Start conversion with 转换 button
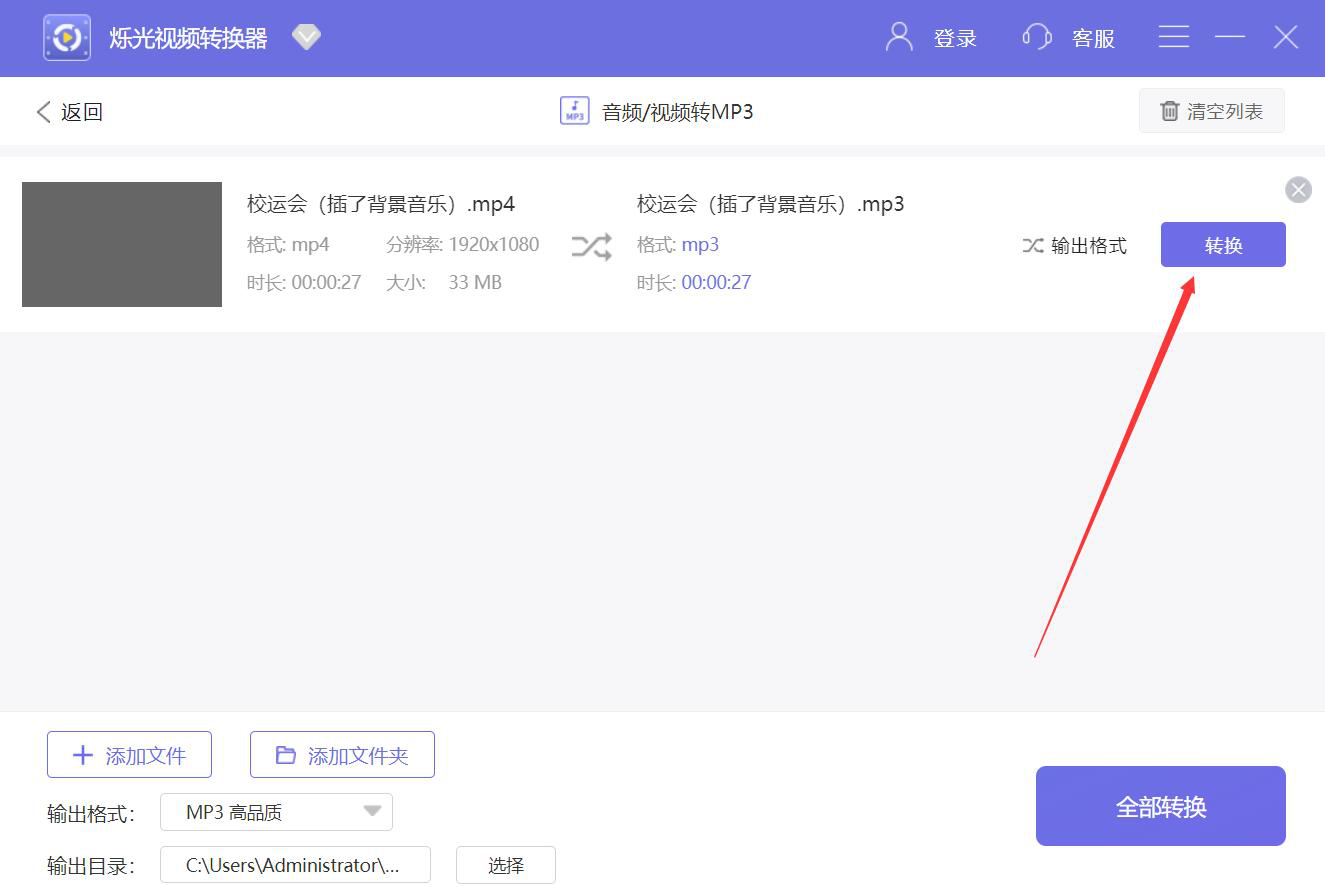1325x887 pixels. coord(1223,245)
